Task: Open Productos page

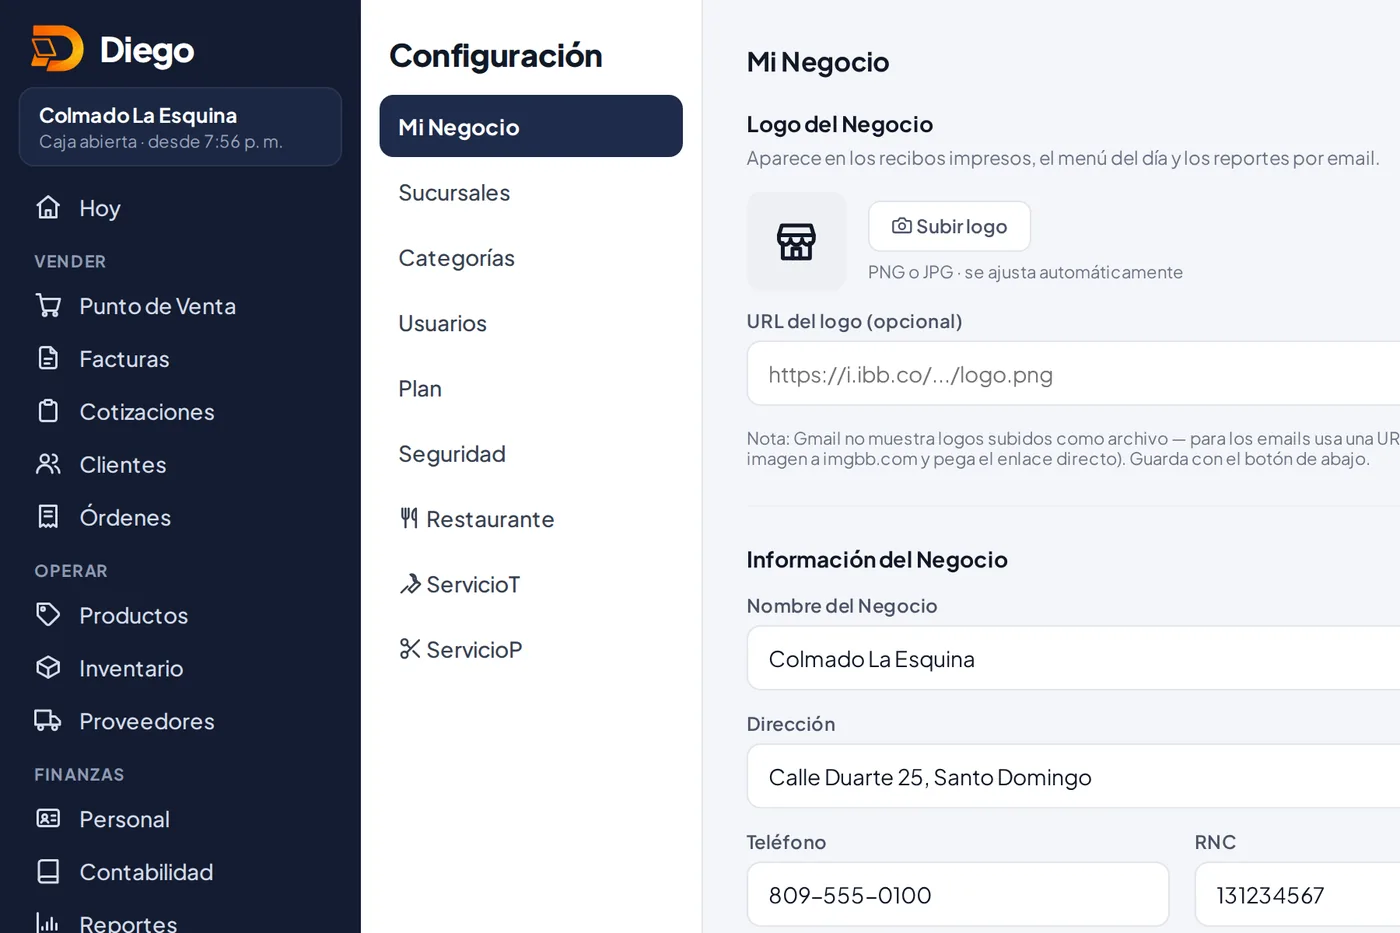Action: 180,615
